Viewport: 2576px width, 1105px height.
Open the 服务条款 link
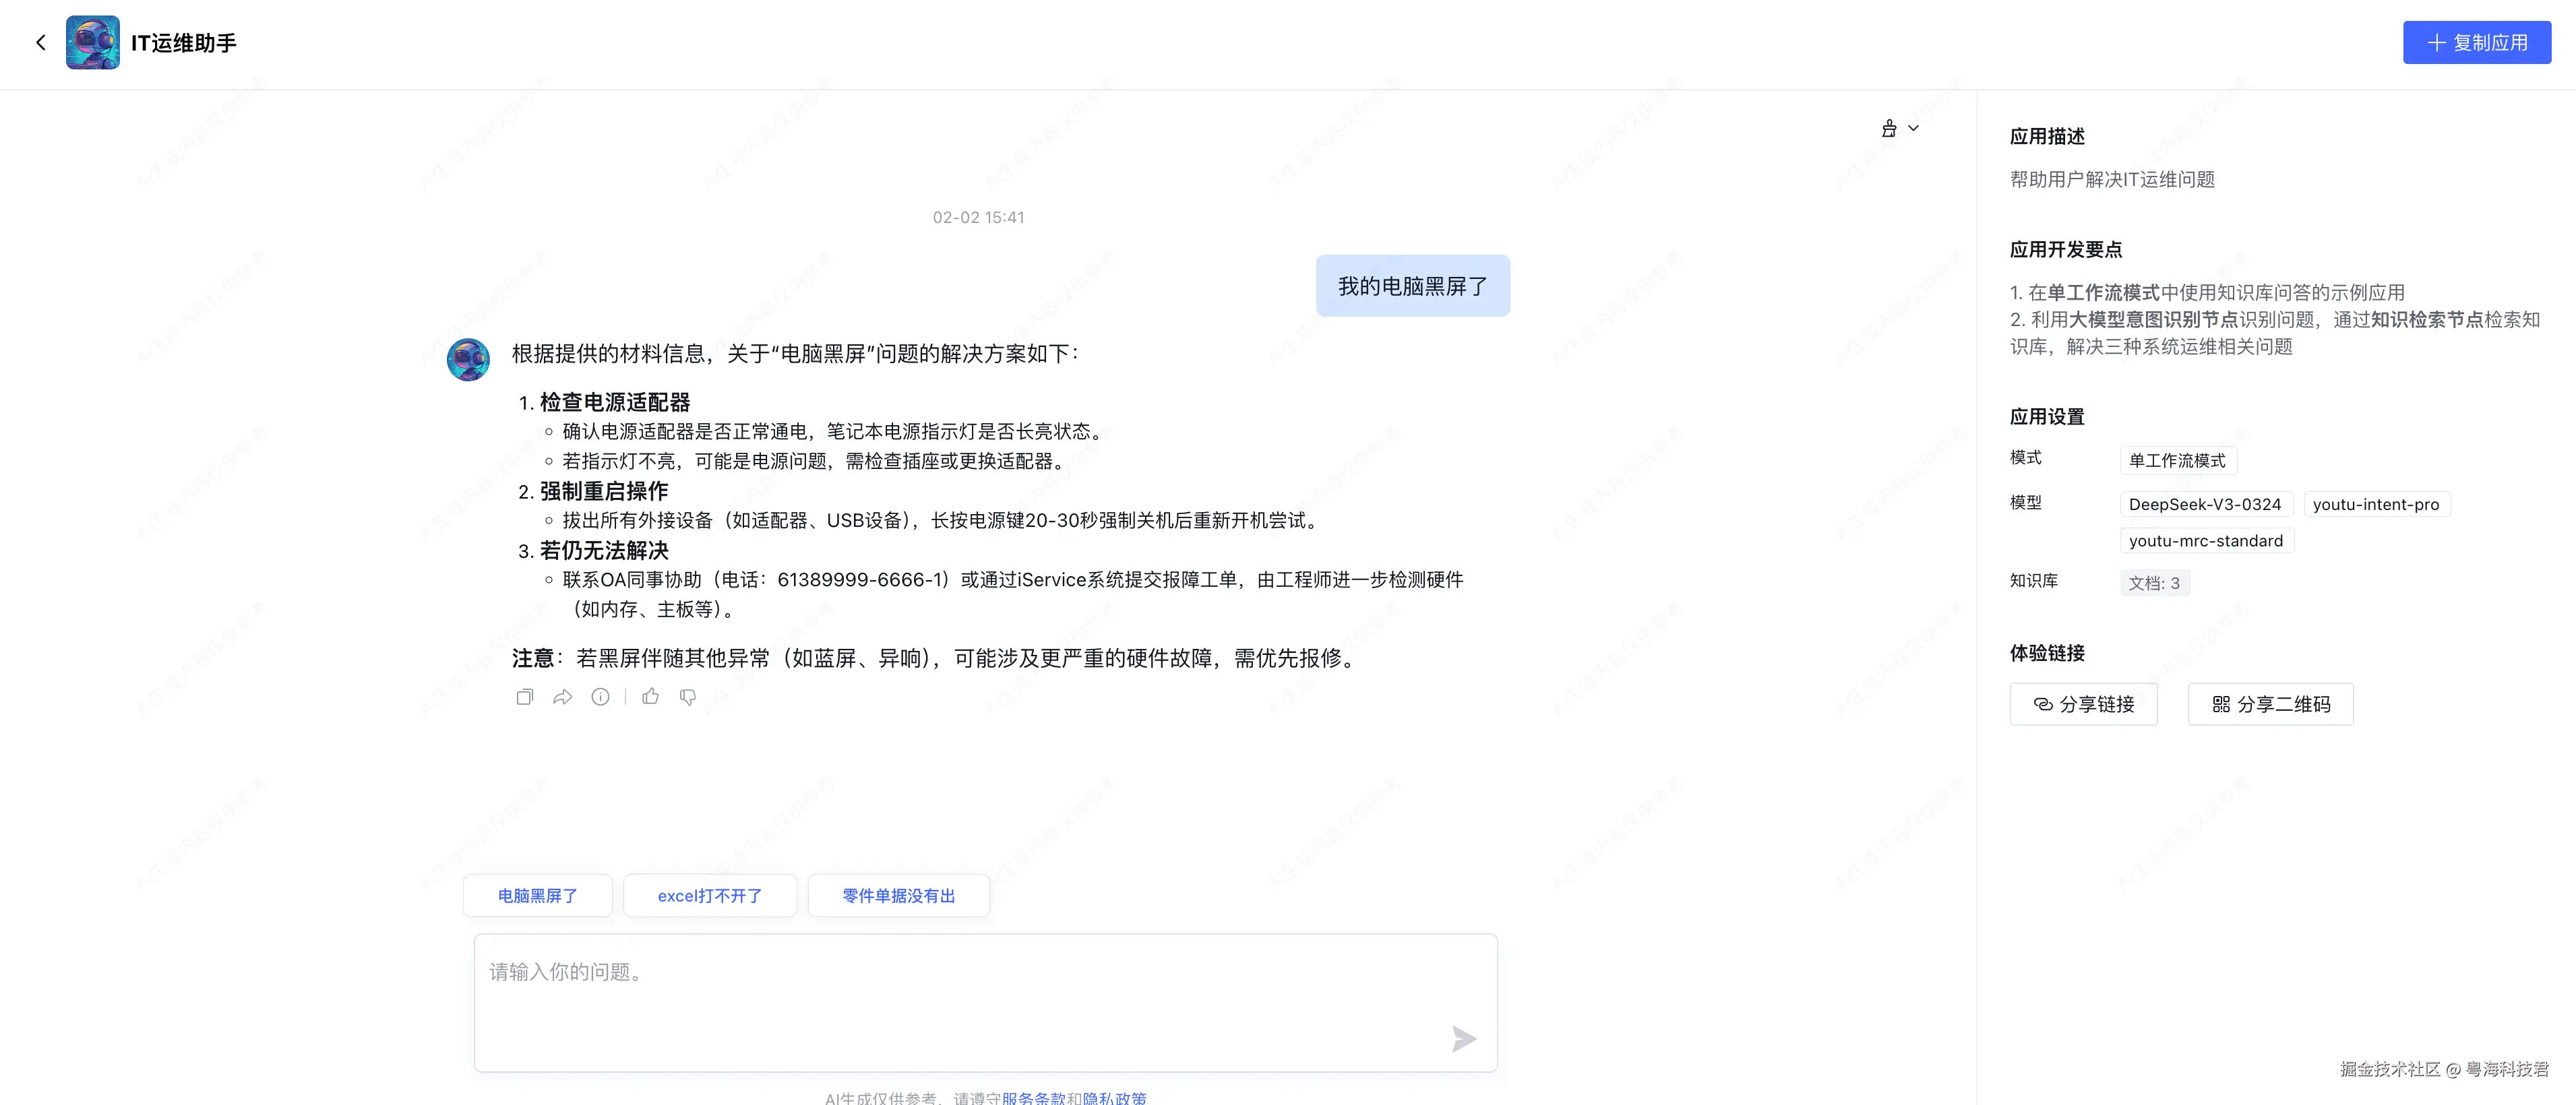click(x=1033, y=1097)
